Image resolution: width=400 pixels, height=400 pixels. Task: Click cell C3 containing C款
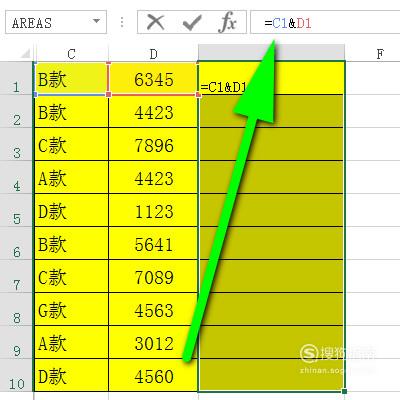pos(71,144)
